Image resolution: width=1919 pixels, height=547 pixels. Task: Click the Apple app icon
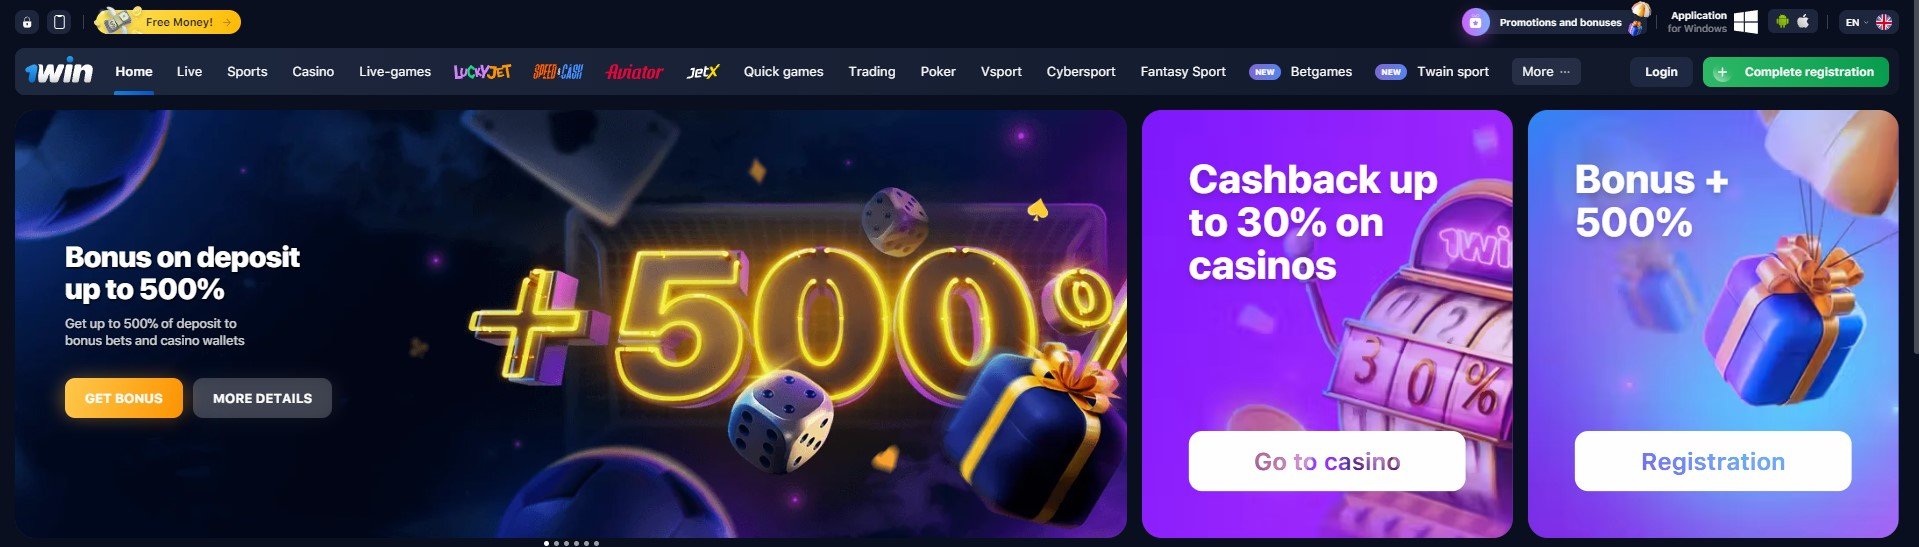click(x=1803, y=21)
